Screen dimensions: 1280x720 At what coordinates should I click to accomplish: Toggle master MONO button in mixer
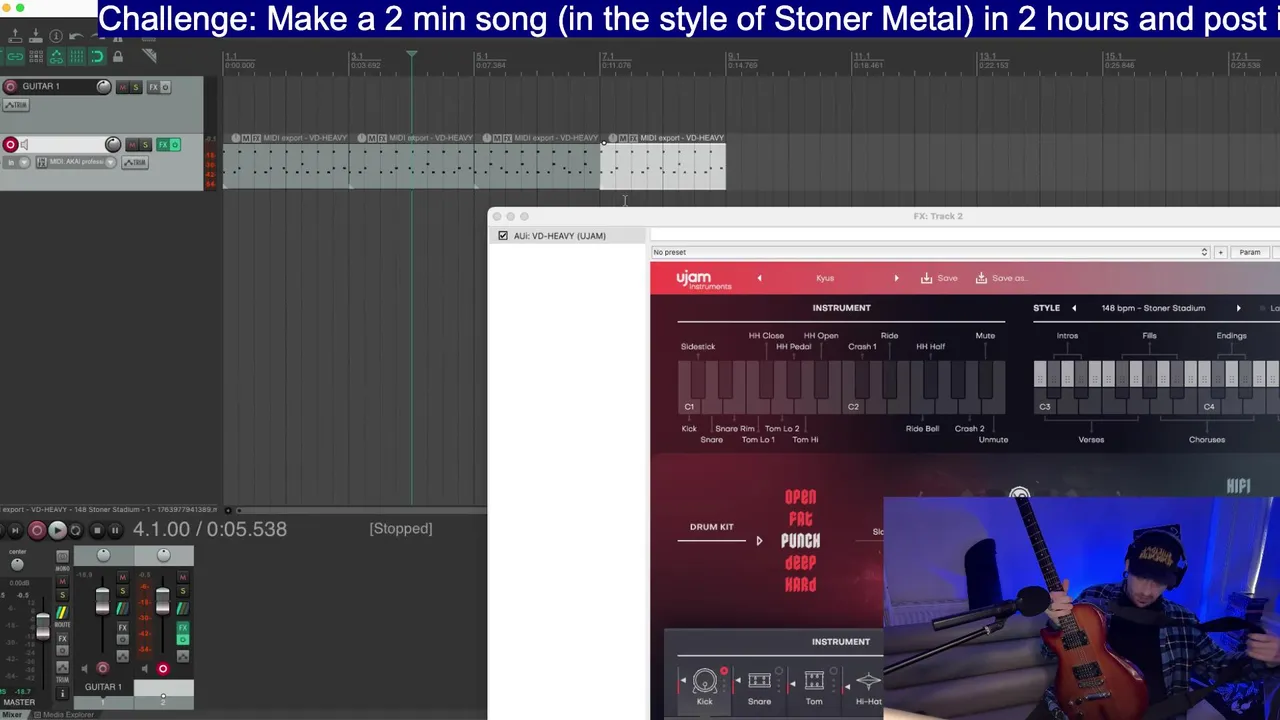pos(62,557)
